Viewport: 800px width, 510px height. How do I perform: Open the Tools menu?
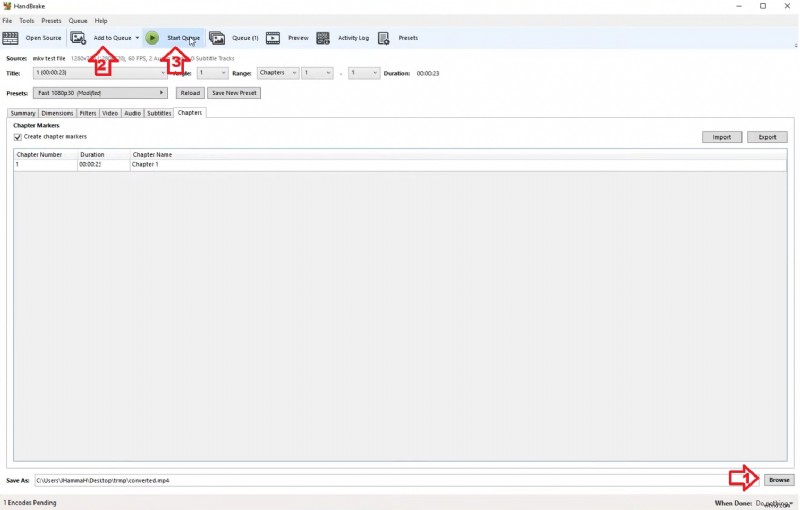coord(27,21)
